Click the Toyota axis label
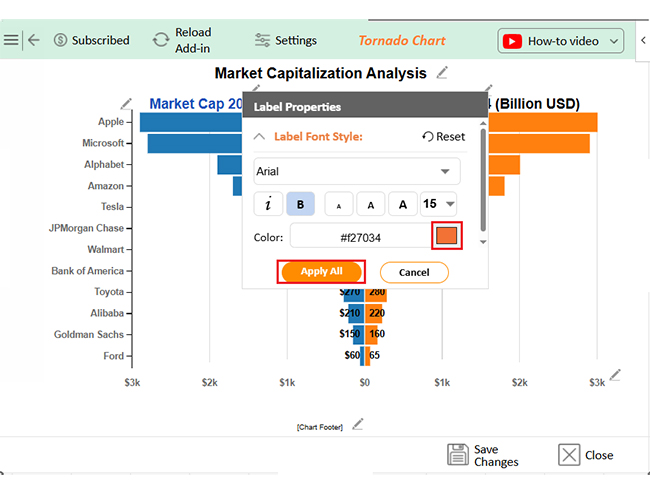This screenshot has height=494, width=650. pos(109,292)
